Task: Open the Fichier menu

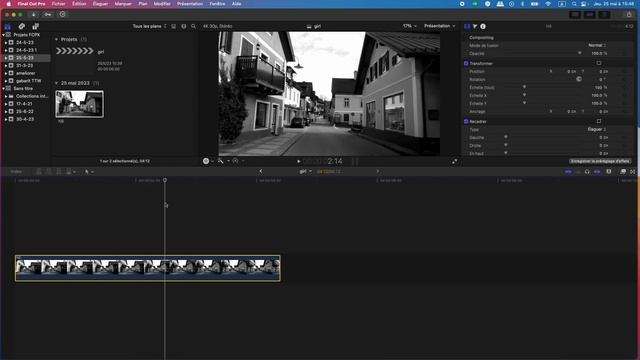Action: (x=58, y=4)
